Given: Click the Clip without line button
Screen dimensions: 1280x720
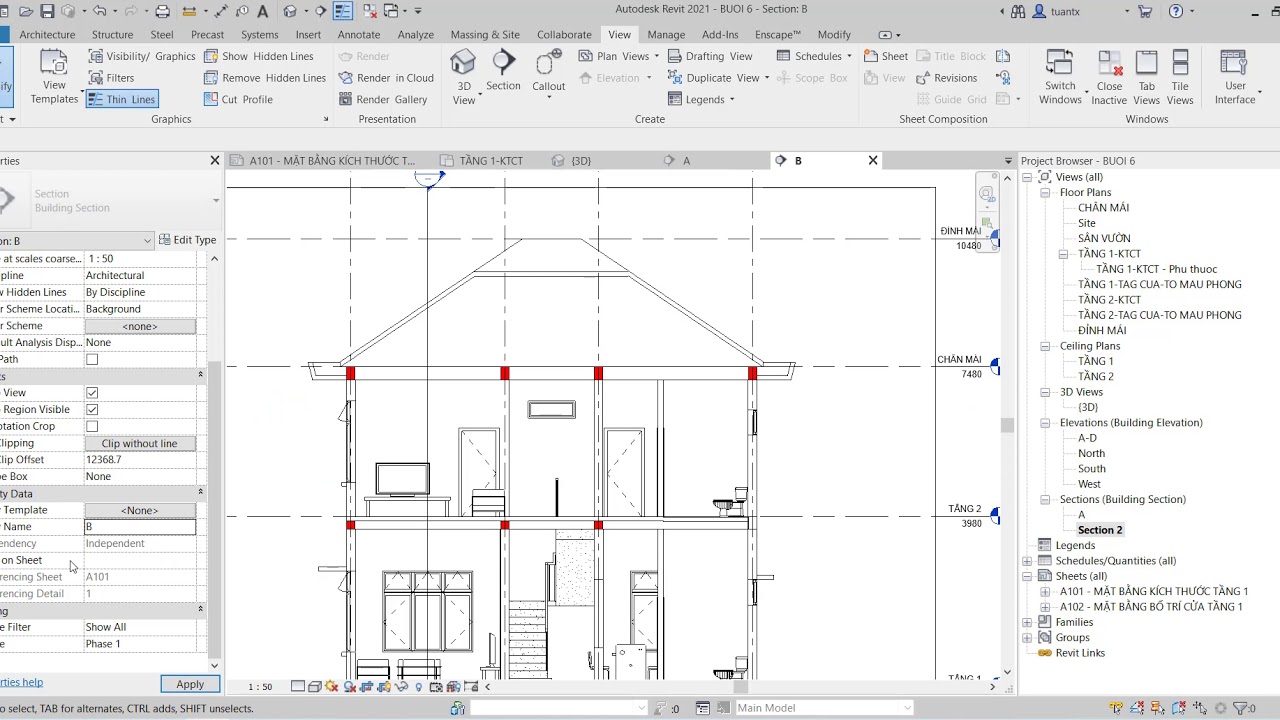Looking at the screenshot, I should coord(139,443).
